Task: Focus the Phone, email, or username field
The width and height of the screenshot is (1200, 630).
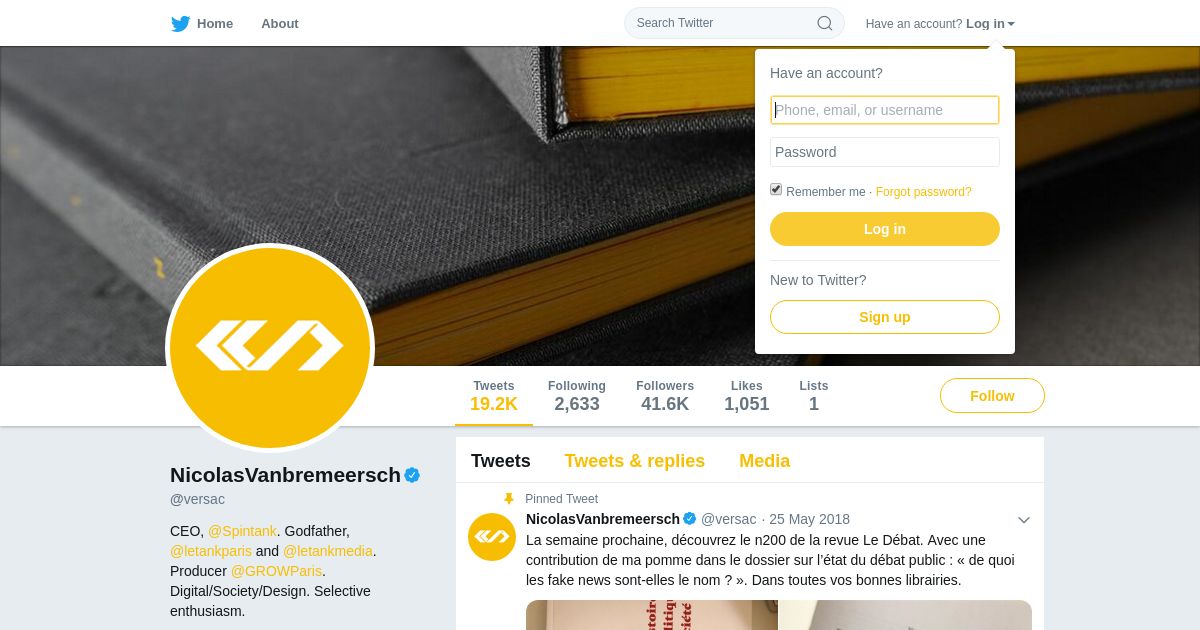Action: point(885,110)
